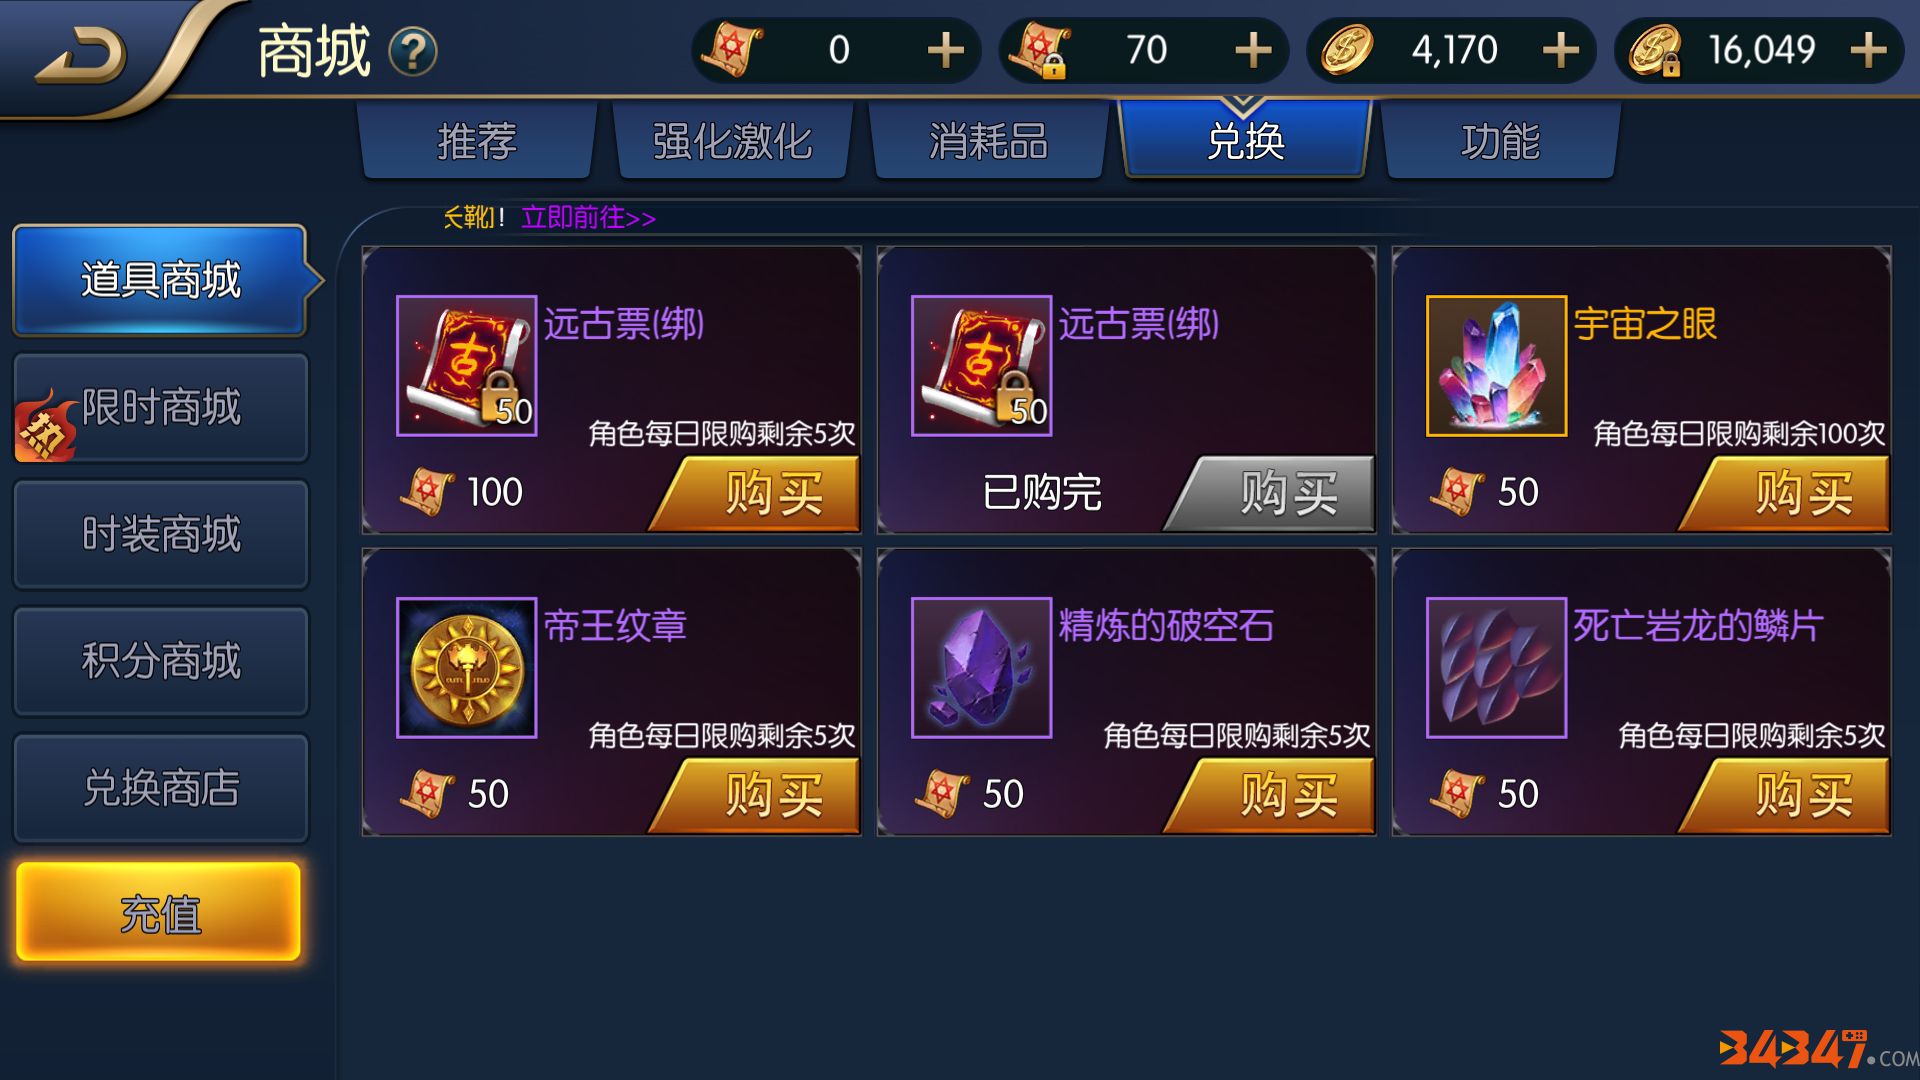The image size is (1920, 1080).
Task: Add bound tickets via plus next to 70
Action: tap(1253, 50)
